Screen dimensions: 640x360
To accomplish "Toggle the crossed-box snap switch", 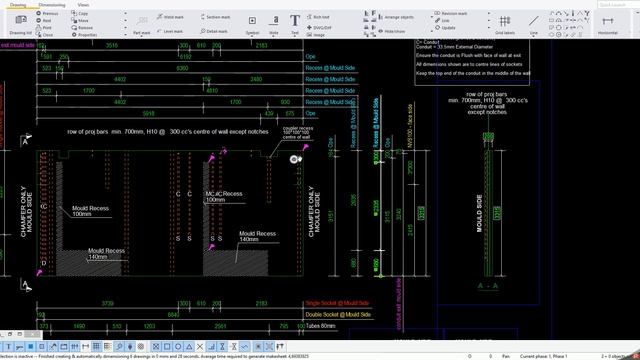I will click(x=156, y=347).
